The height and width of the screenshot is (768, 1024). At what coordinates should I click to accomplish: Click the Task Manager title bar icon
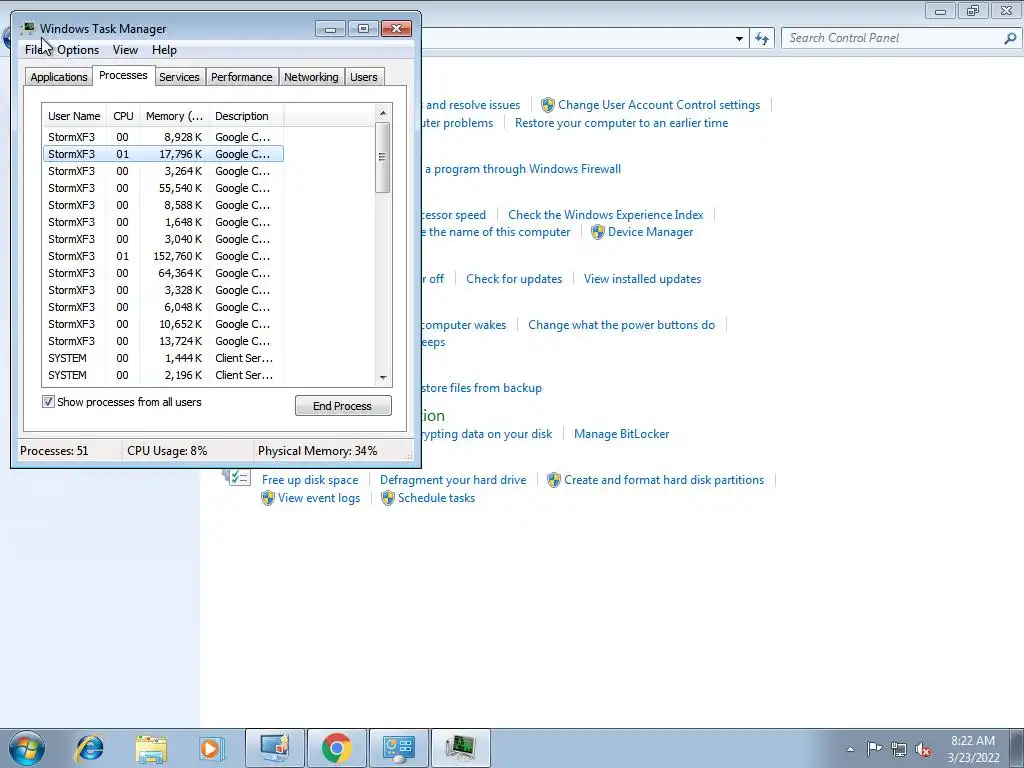coord(27,28)
